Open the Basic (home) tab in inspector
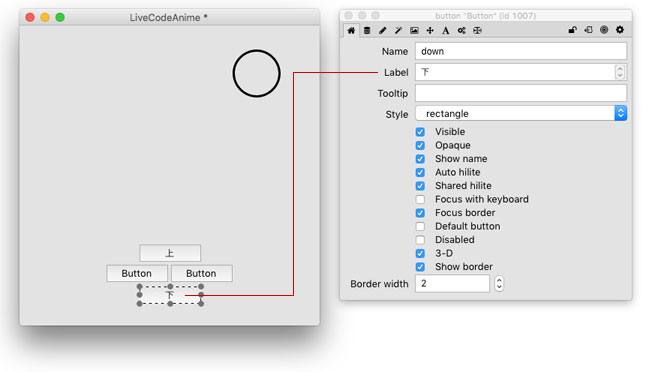 pos(351,30)
